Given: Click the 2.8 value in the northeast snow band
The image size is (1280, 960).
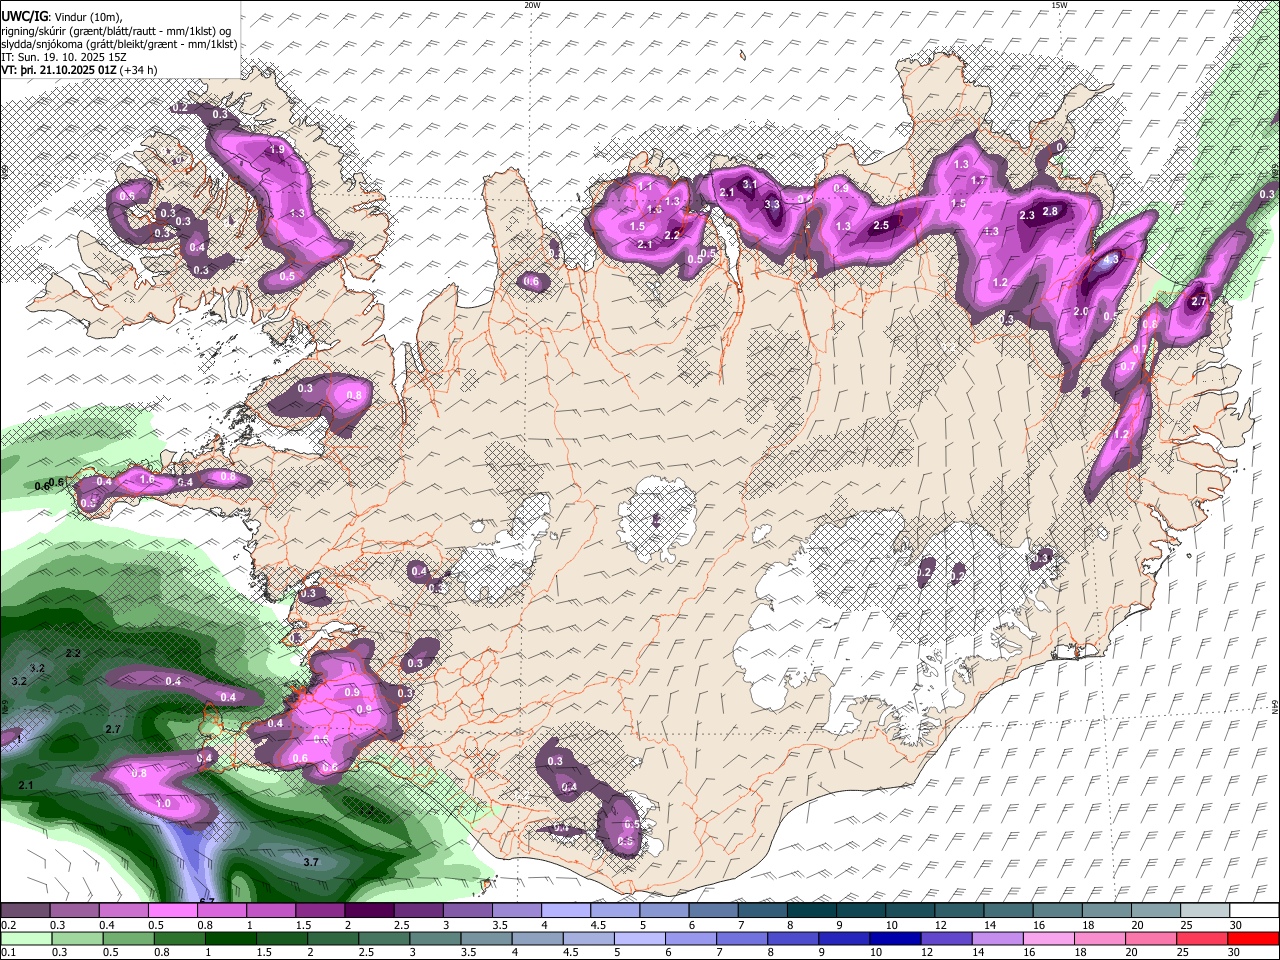Looking at the screenshot, I should tap(1050, 211).
